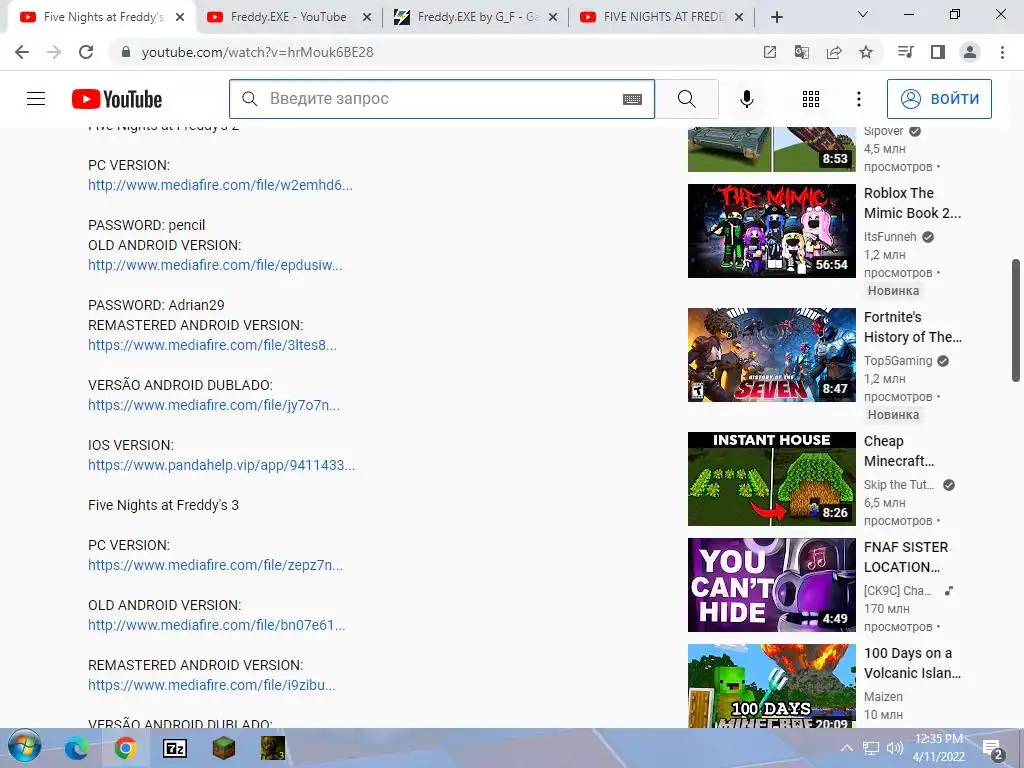Click the ВОЙТИ sign-in button

coord(939,99)
